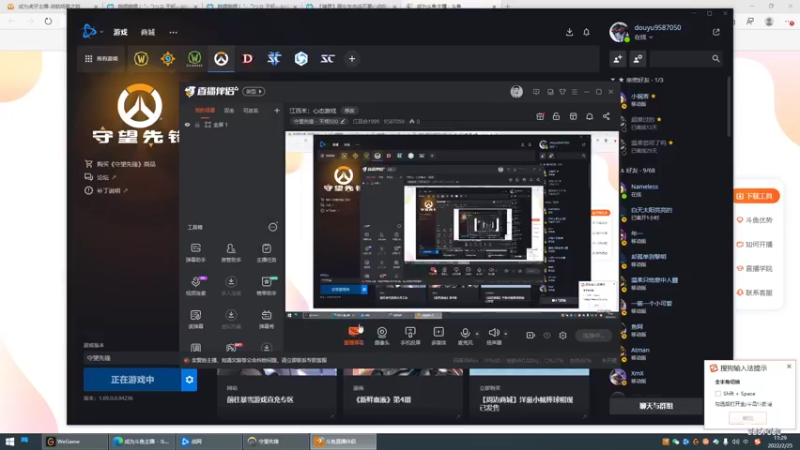800x450 pixels.
Task: Select the Hearthstone game icon
Action: click(167, 59)
